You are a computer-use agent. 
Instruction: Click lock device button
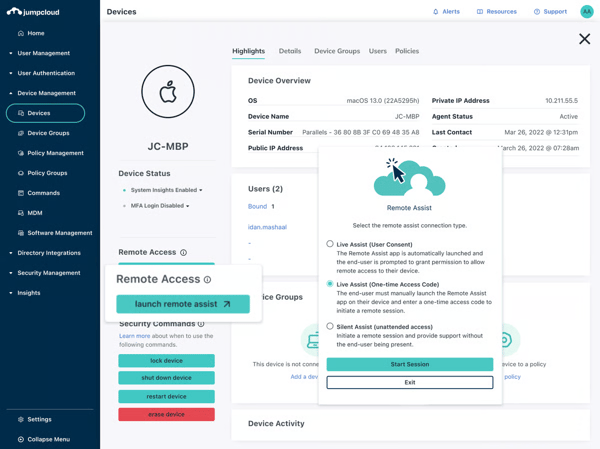click(x=166, y=361)
